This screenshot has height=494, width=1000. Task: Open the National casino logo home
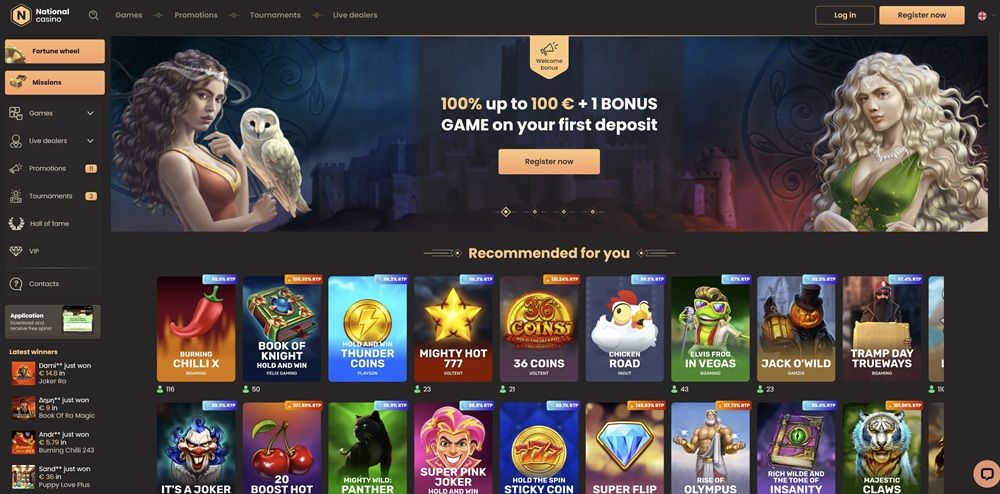click(x=41, y=15)
